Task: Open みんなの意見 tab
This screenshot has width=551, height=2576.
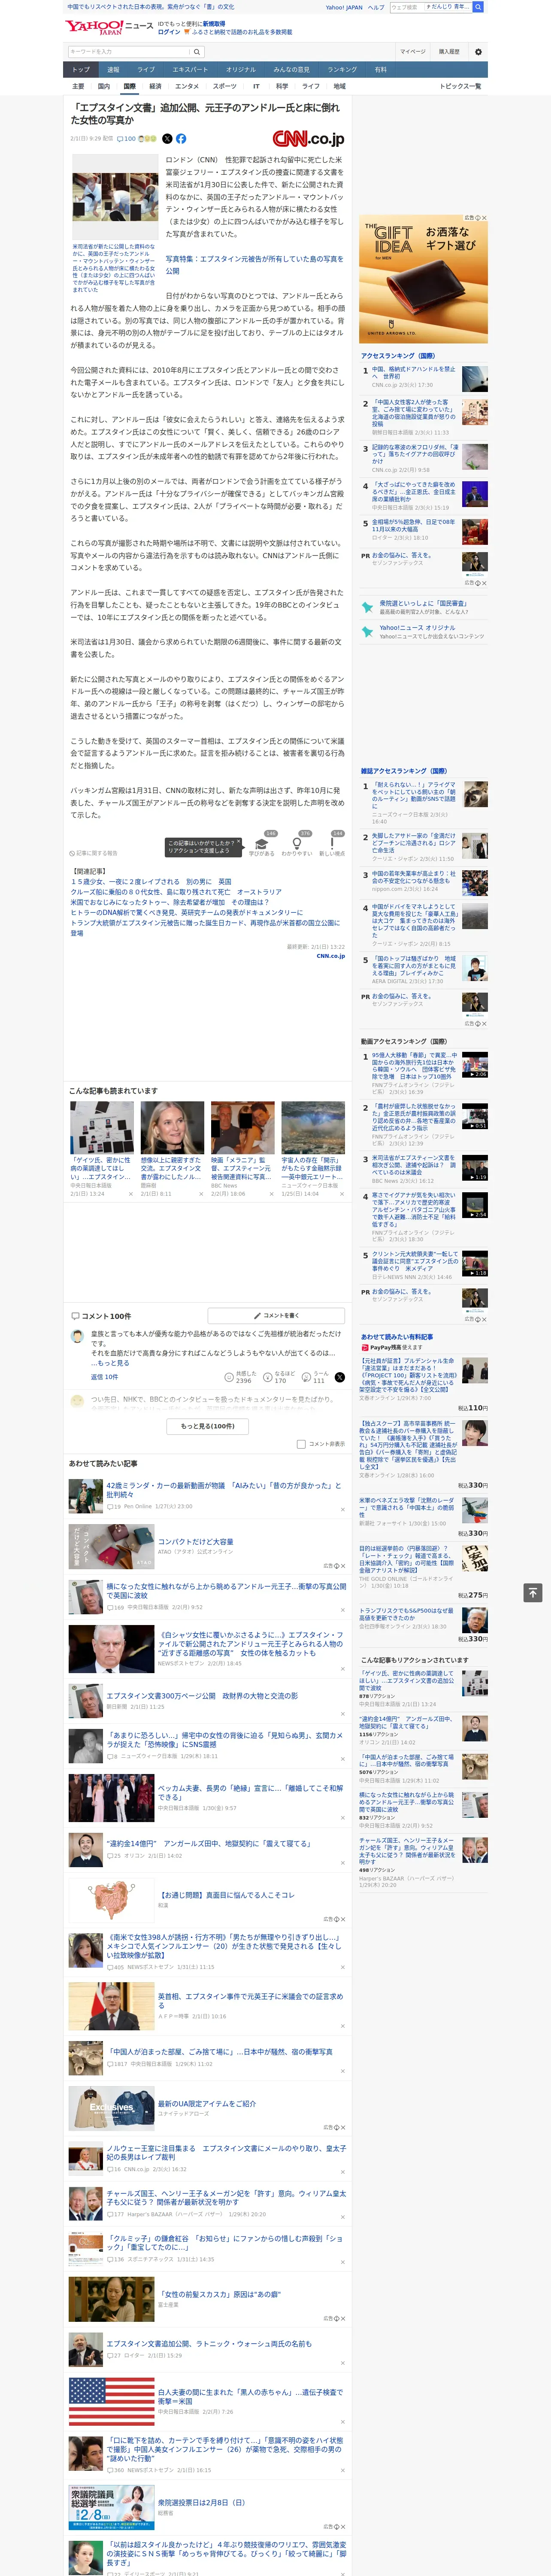Action: point(292,70)
